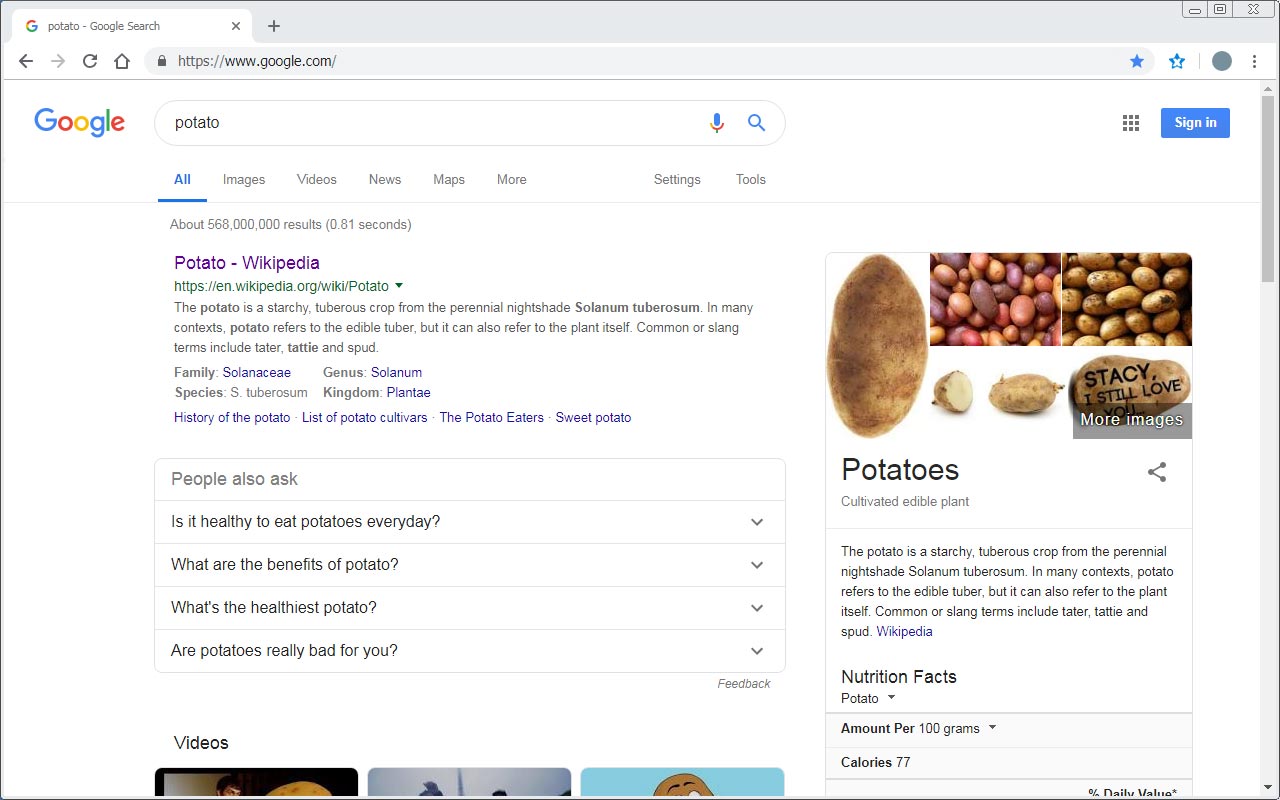Click the browser forward arrow
This screenshot has height=800, width=1280.
point(58,61)
